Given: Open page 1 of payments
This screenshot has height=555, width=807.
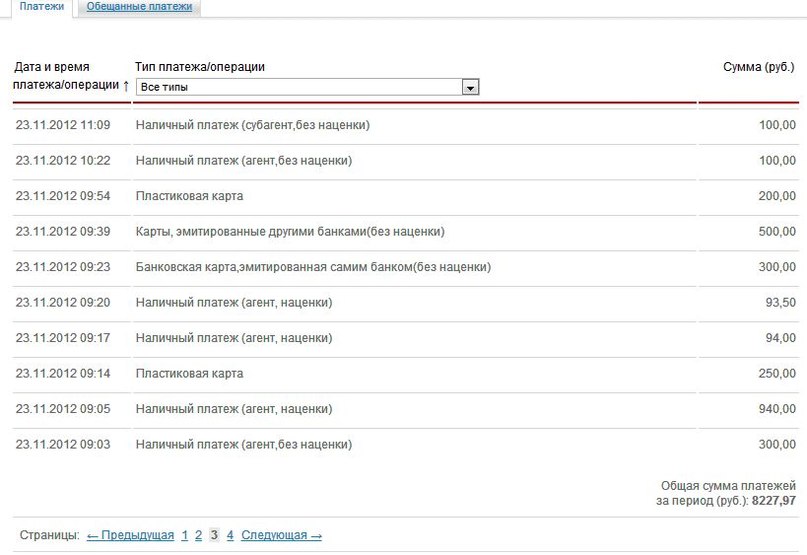Looking at the screenshot, I should click(x=185, y=535).
